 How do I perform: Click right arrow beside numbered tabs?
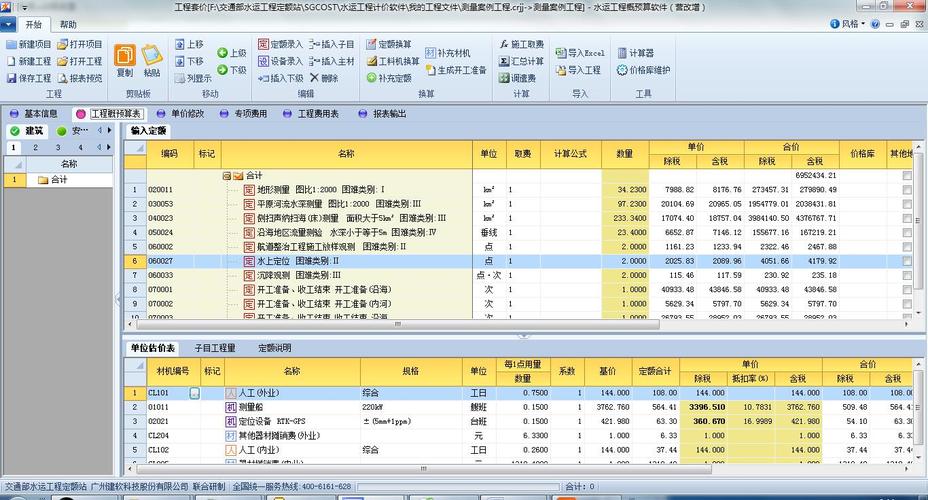click(x=109, y=147)
